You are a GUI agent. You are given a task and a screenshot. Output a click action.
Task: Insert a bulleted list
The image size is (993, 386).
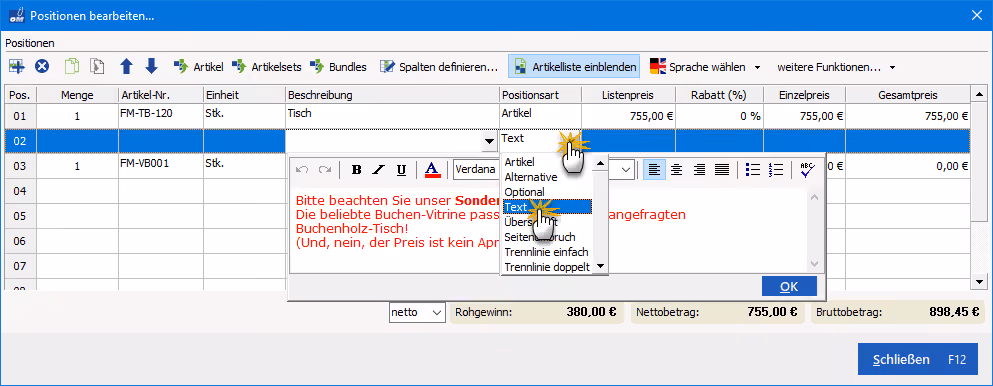point(752,170)
